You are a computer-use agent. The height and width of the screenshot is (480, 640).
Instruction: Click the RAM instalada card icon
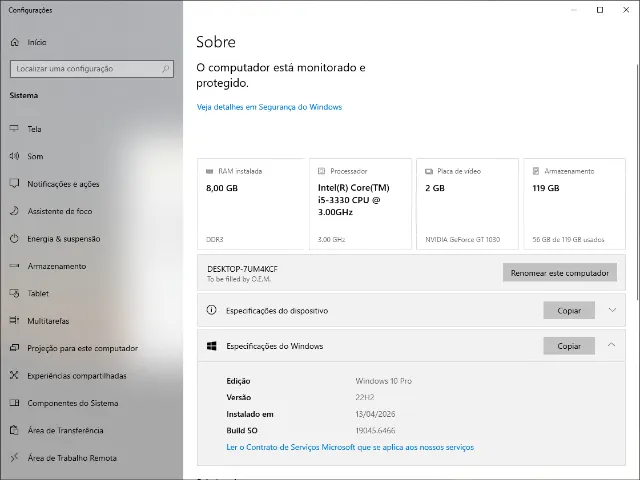pyautogui.click(x=209, y=171)
